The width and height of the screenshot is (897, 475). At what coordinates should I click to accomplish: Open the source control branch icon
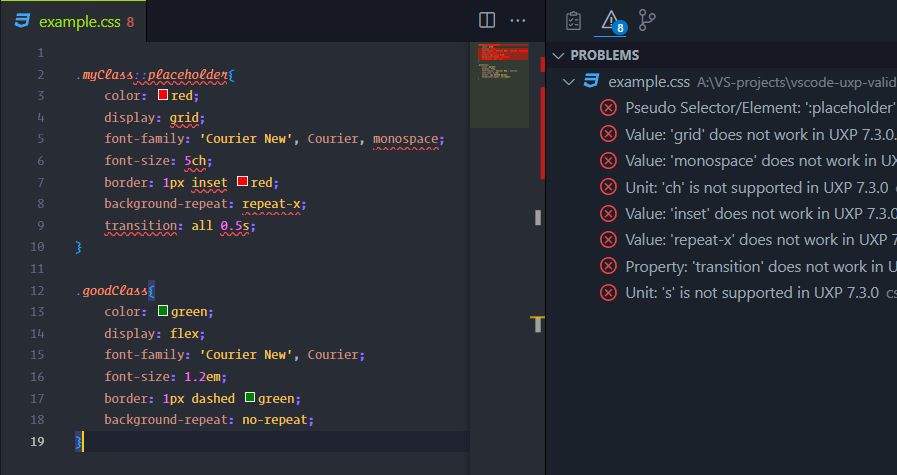(x=647, y=20)
